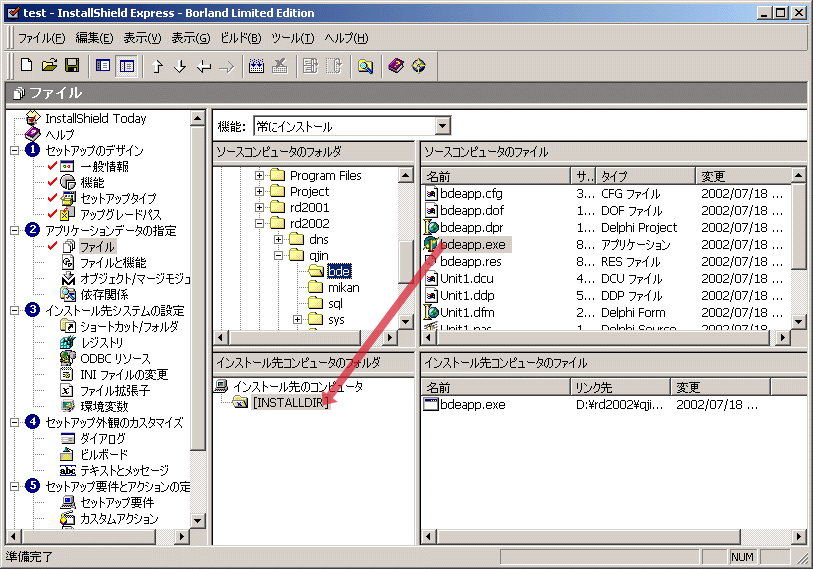Open ビルボード item in the tree
The height and width of the screenshot is (569, 813).
(104, 455)
